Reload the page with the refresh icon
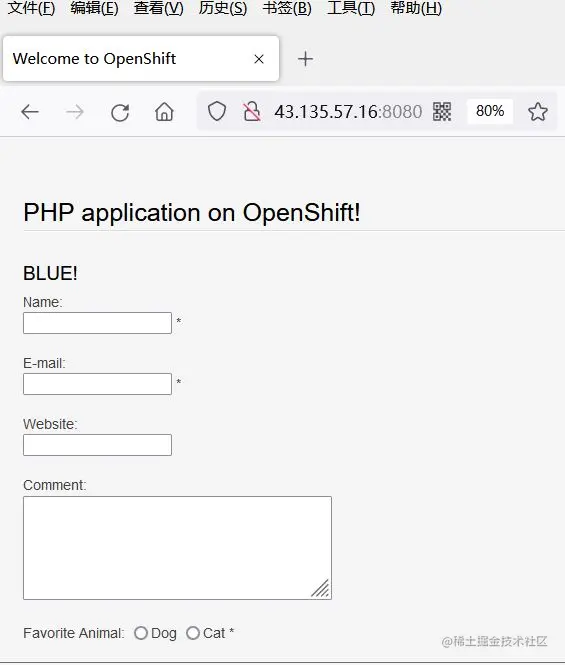This screenshot has width=565, height=665. (120, 112)
